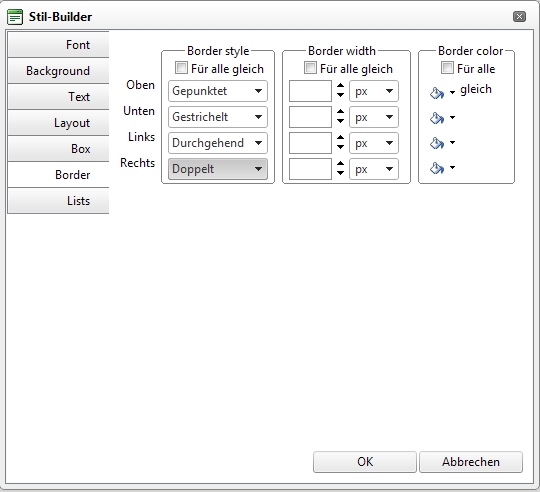Click the Abbrechen button
Screen dimensions: 540x492
(471, 462)
